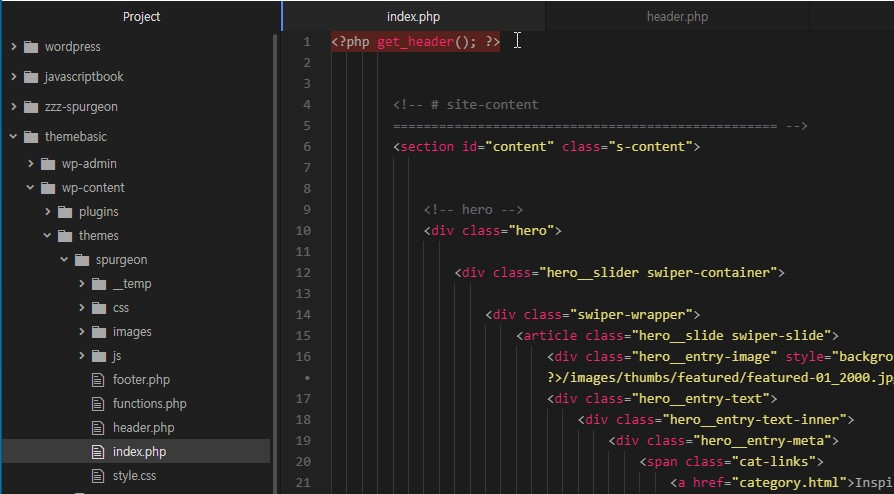Click the "swiper-wrapper" class string
Screen dimensions: 894x494
click(x=631, y=315)
